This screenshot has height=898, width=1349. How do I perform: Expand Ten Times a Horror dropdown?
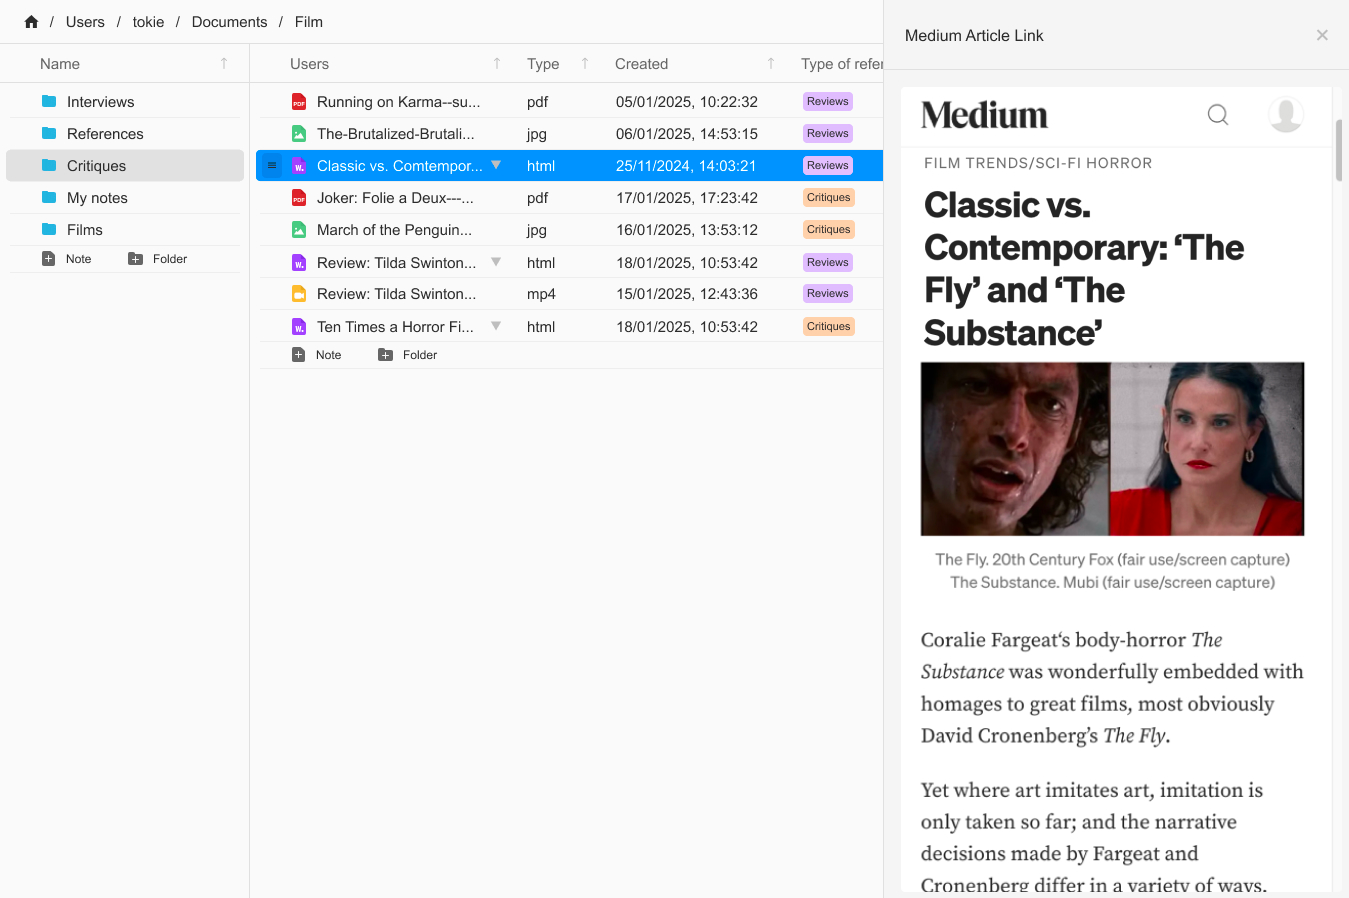click(496, 326)
